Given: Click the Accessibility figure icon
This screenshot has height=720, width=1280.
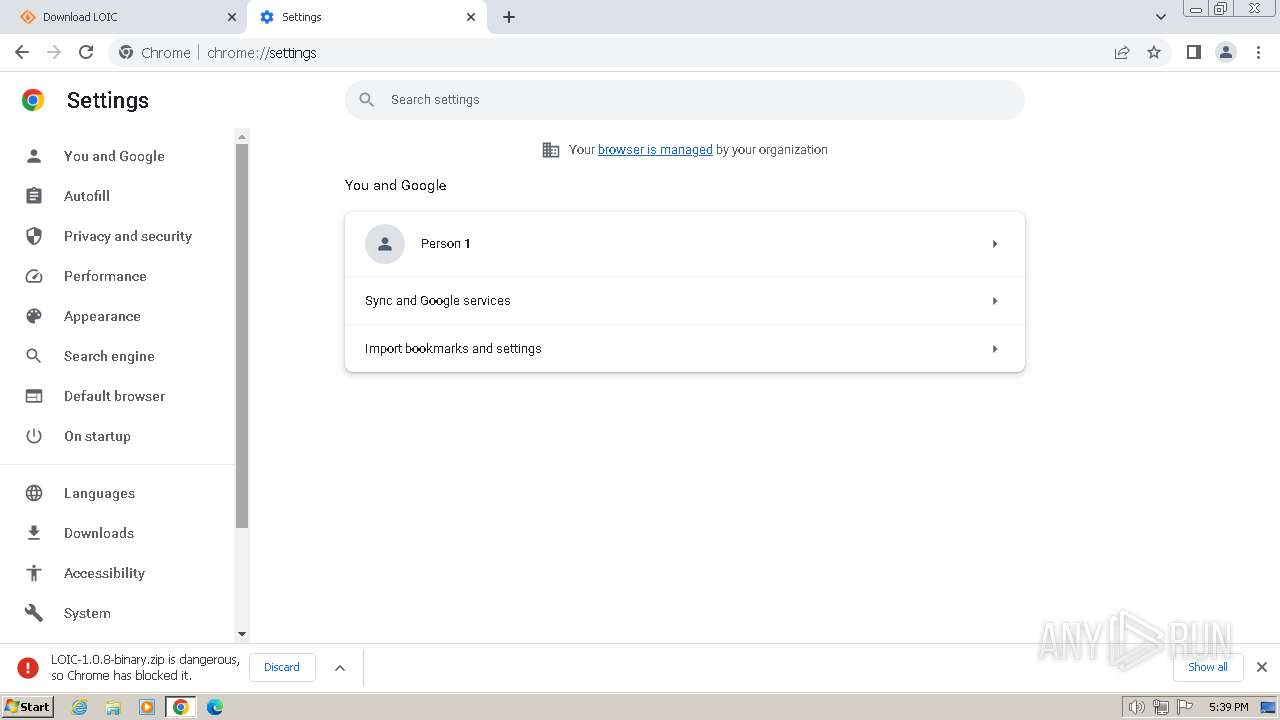Looking at the screenshot, I should 34,573.
